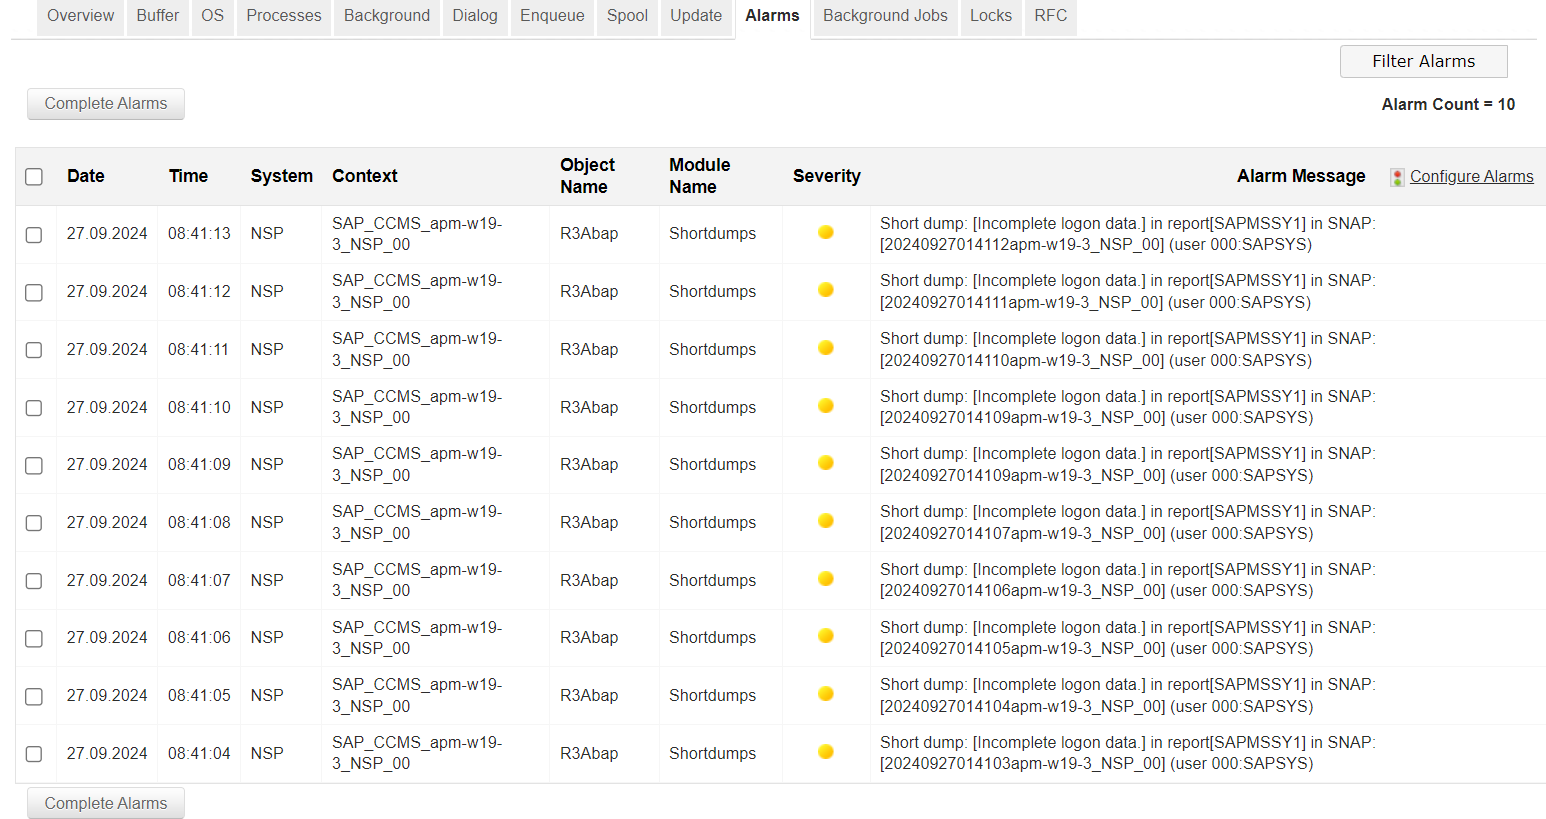Open the Configure Alarms link

(1471, 176)
